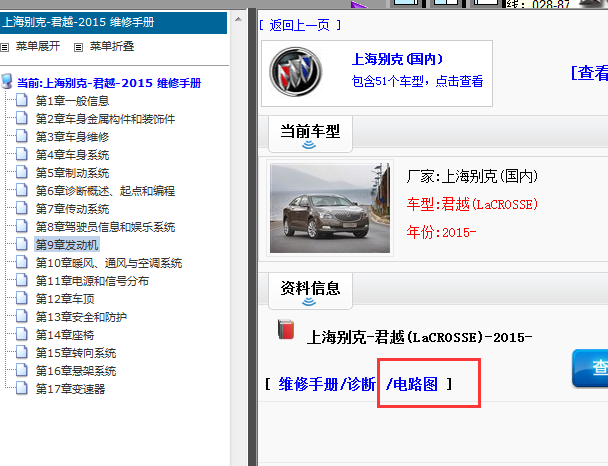
Task: Click the page icon for 第6章诊断概述、起点和编程
Action: point(22,190)
